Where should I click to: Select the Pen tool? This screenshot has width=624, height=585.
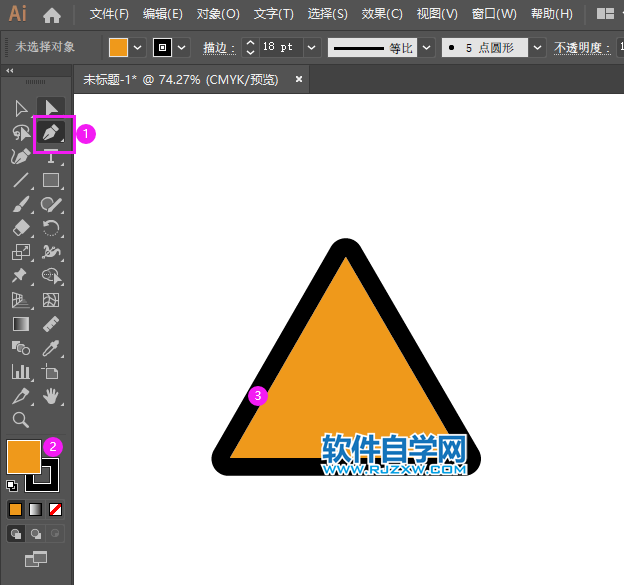(51, 133)
